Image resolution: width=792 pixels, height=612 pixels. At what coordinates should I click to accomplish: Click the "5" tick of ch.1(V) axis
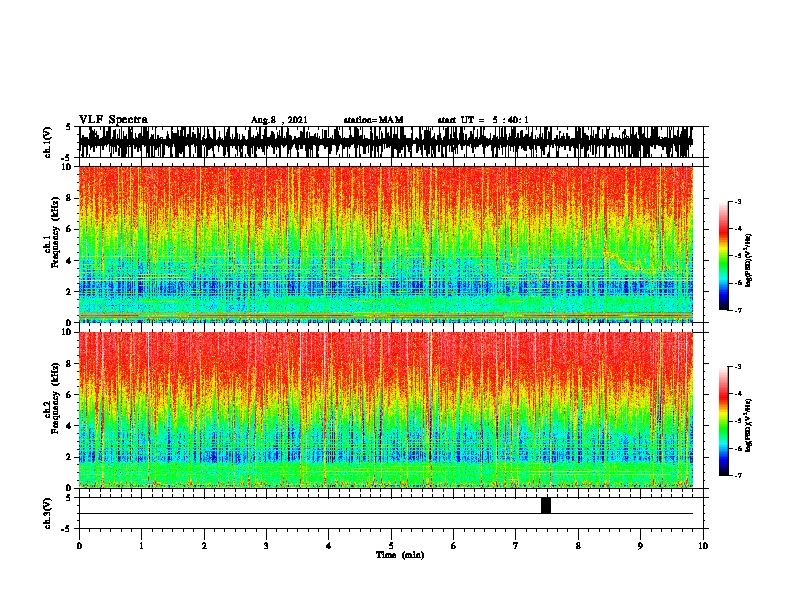click(x=68, y=127)
